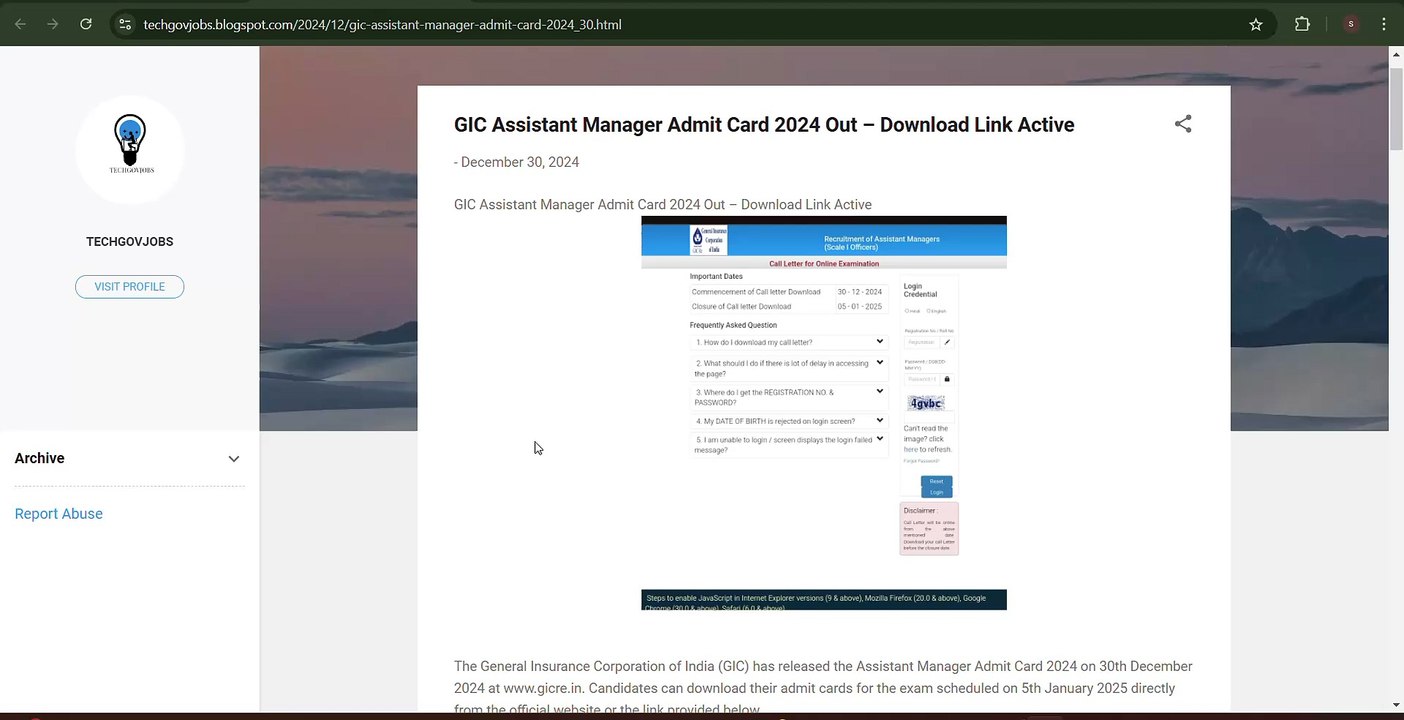Image resolution: width=1404 pixels, height=720 pixels.
Task: Click the December 30, 2024 date
Action: (x=520, y=162)
